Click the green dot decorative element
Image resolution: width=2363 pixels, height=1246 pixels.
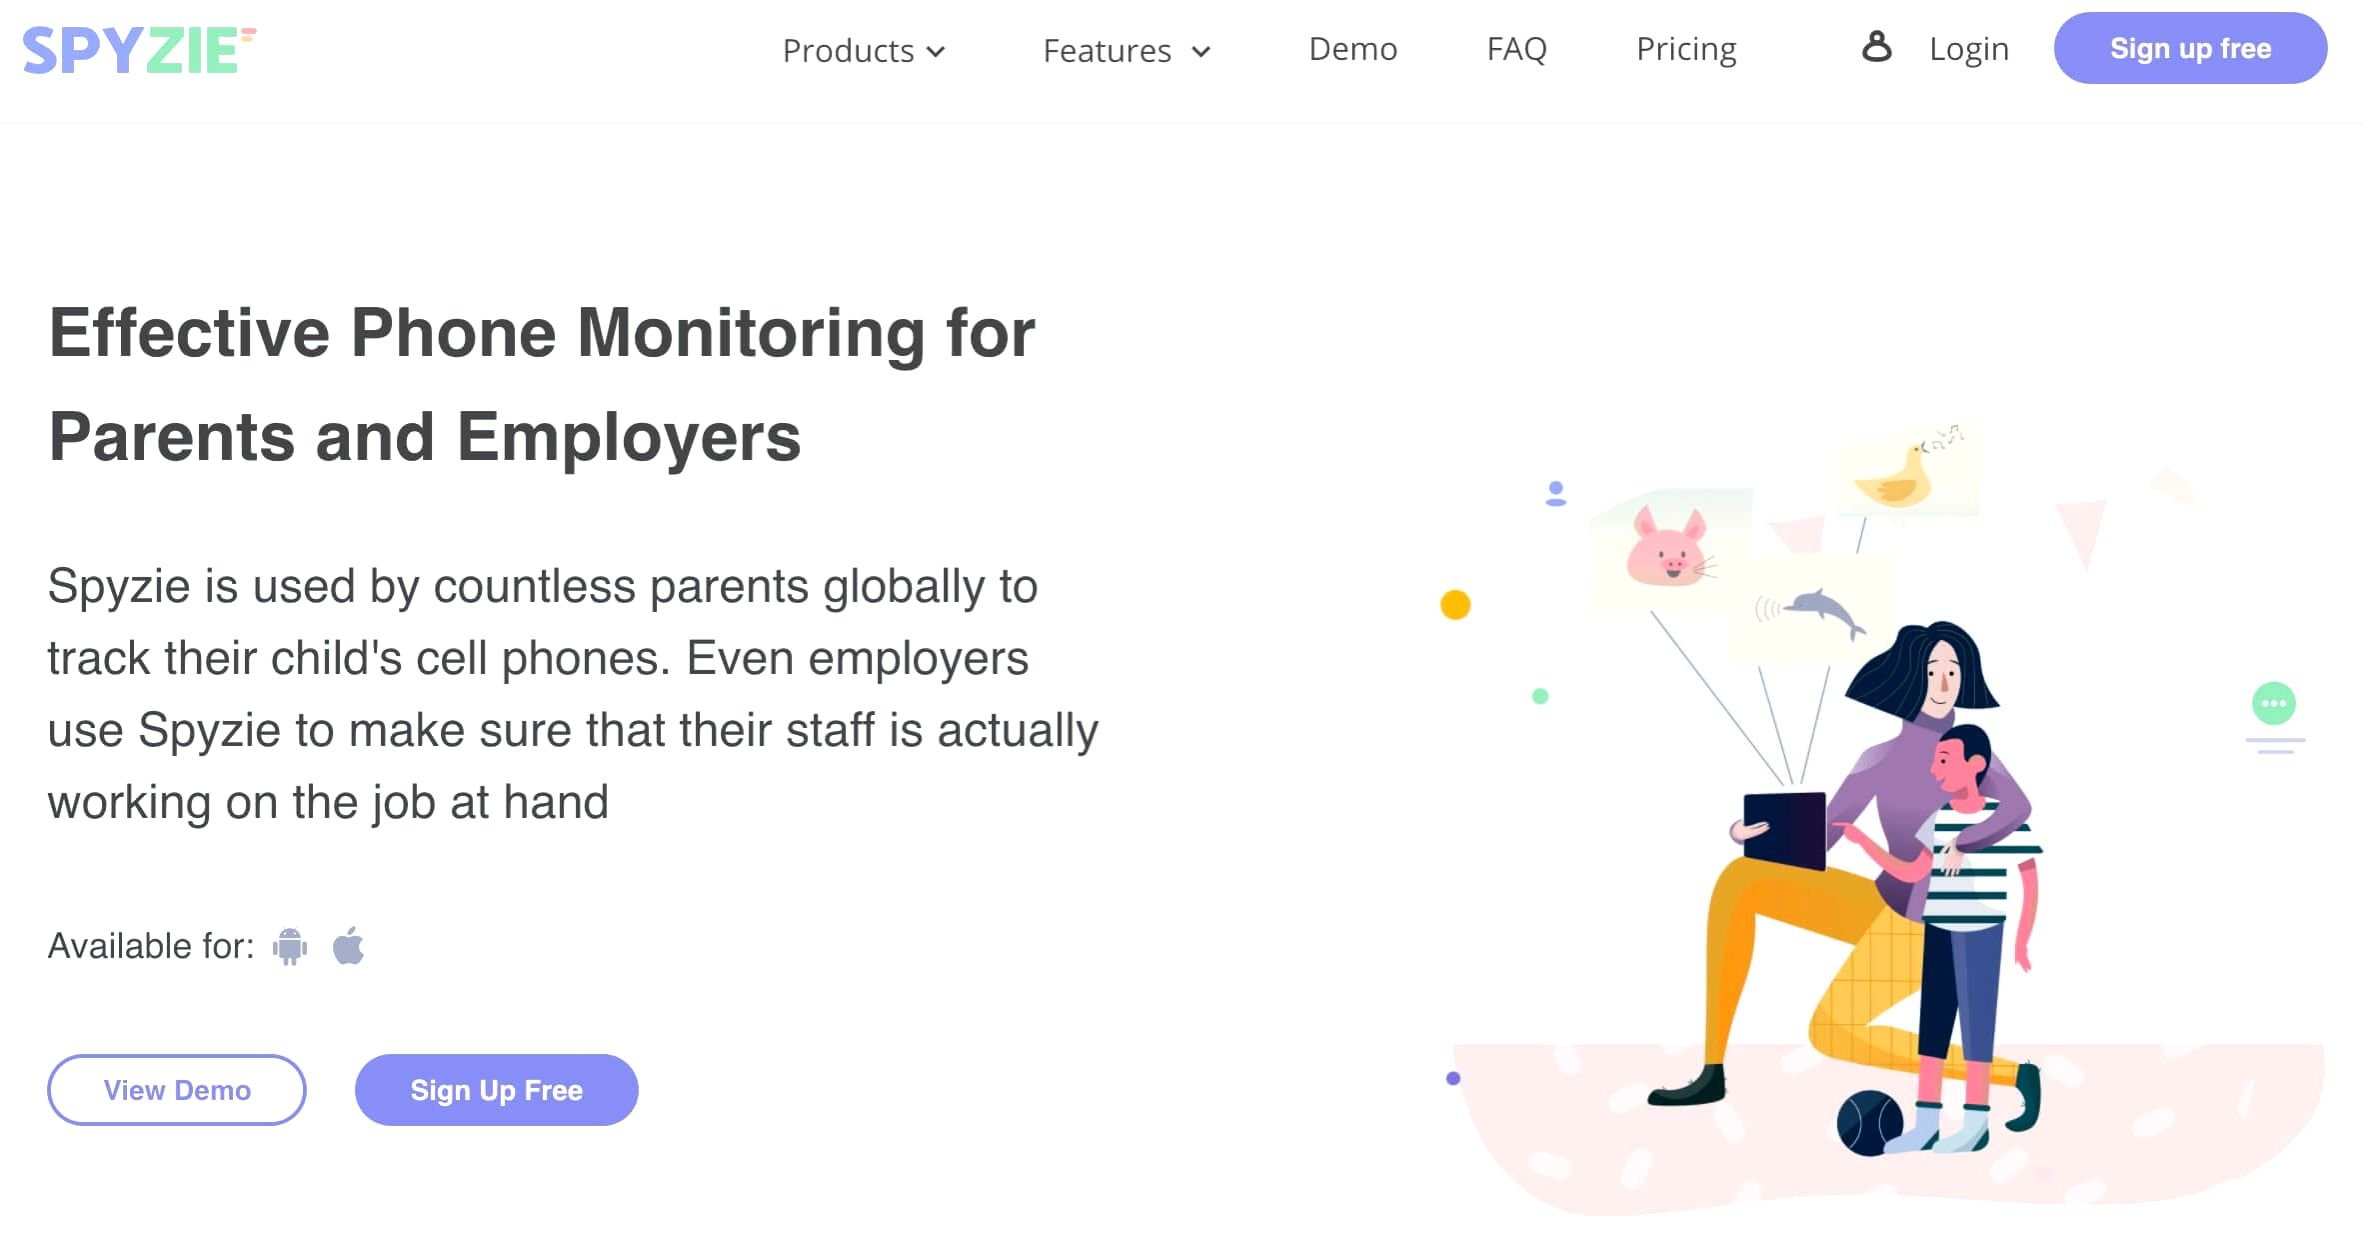(x=1541, y=696)
